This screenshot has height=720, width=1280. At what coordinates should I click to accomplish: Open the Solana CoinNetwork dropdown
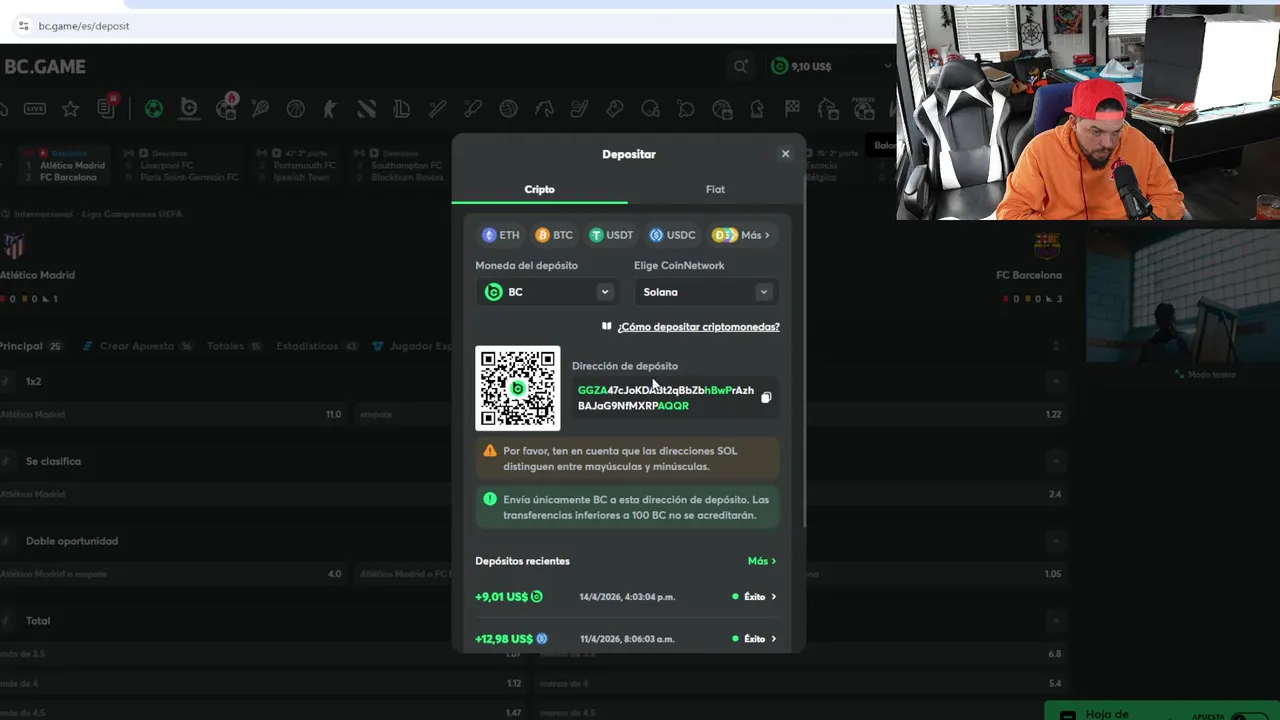pos(706,292)
